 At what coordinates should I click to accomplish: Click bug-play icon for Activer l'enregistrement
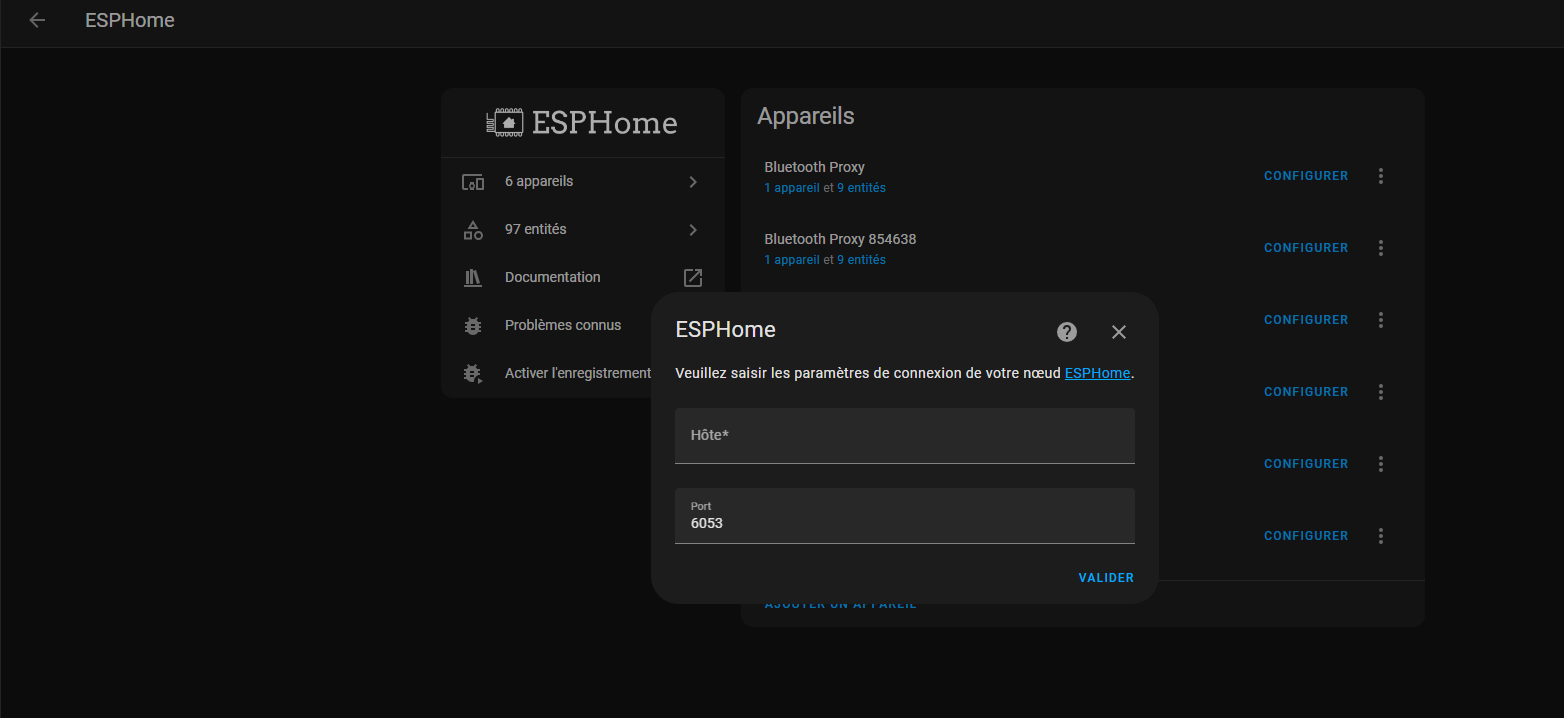pos(473,373)
